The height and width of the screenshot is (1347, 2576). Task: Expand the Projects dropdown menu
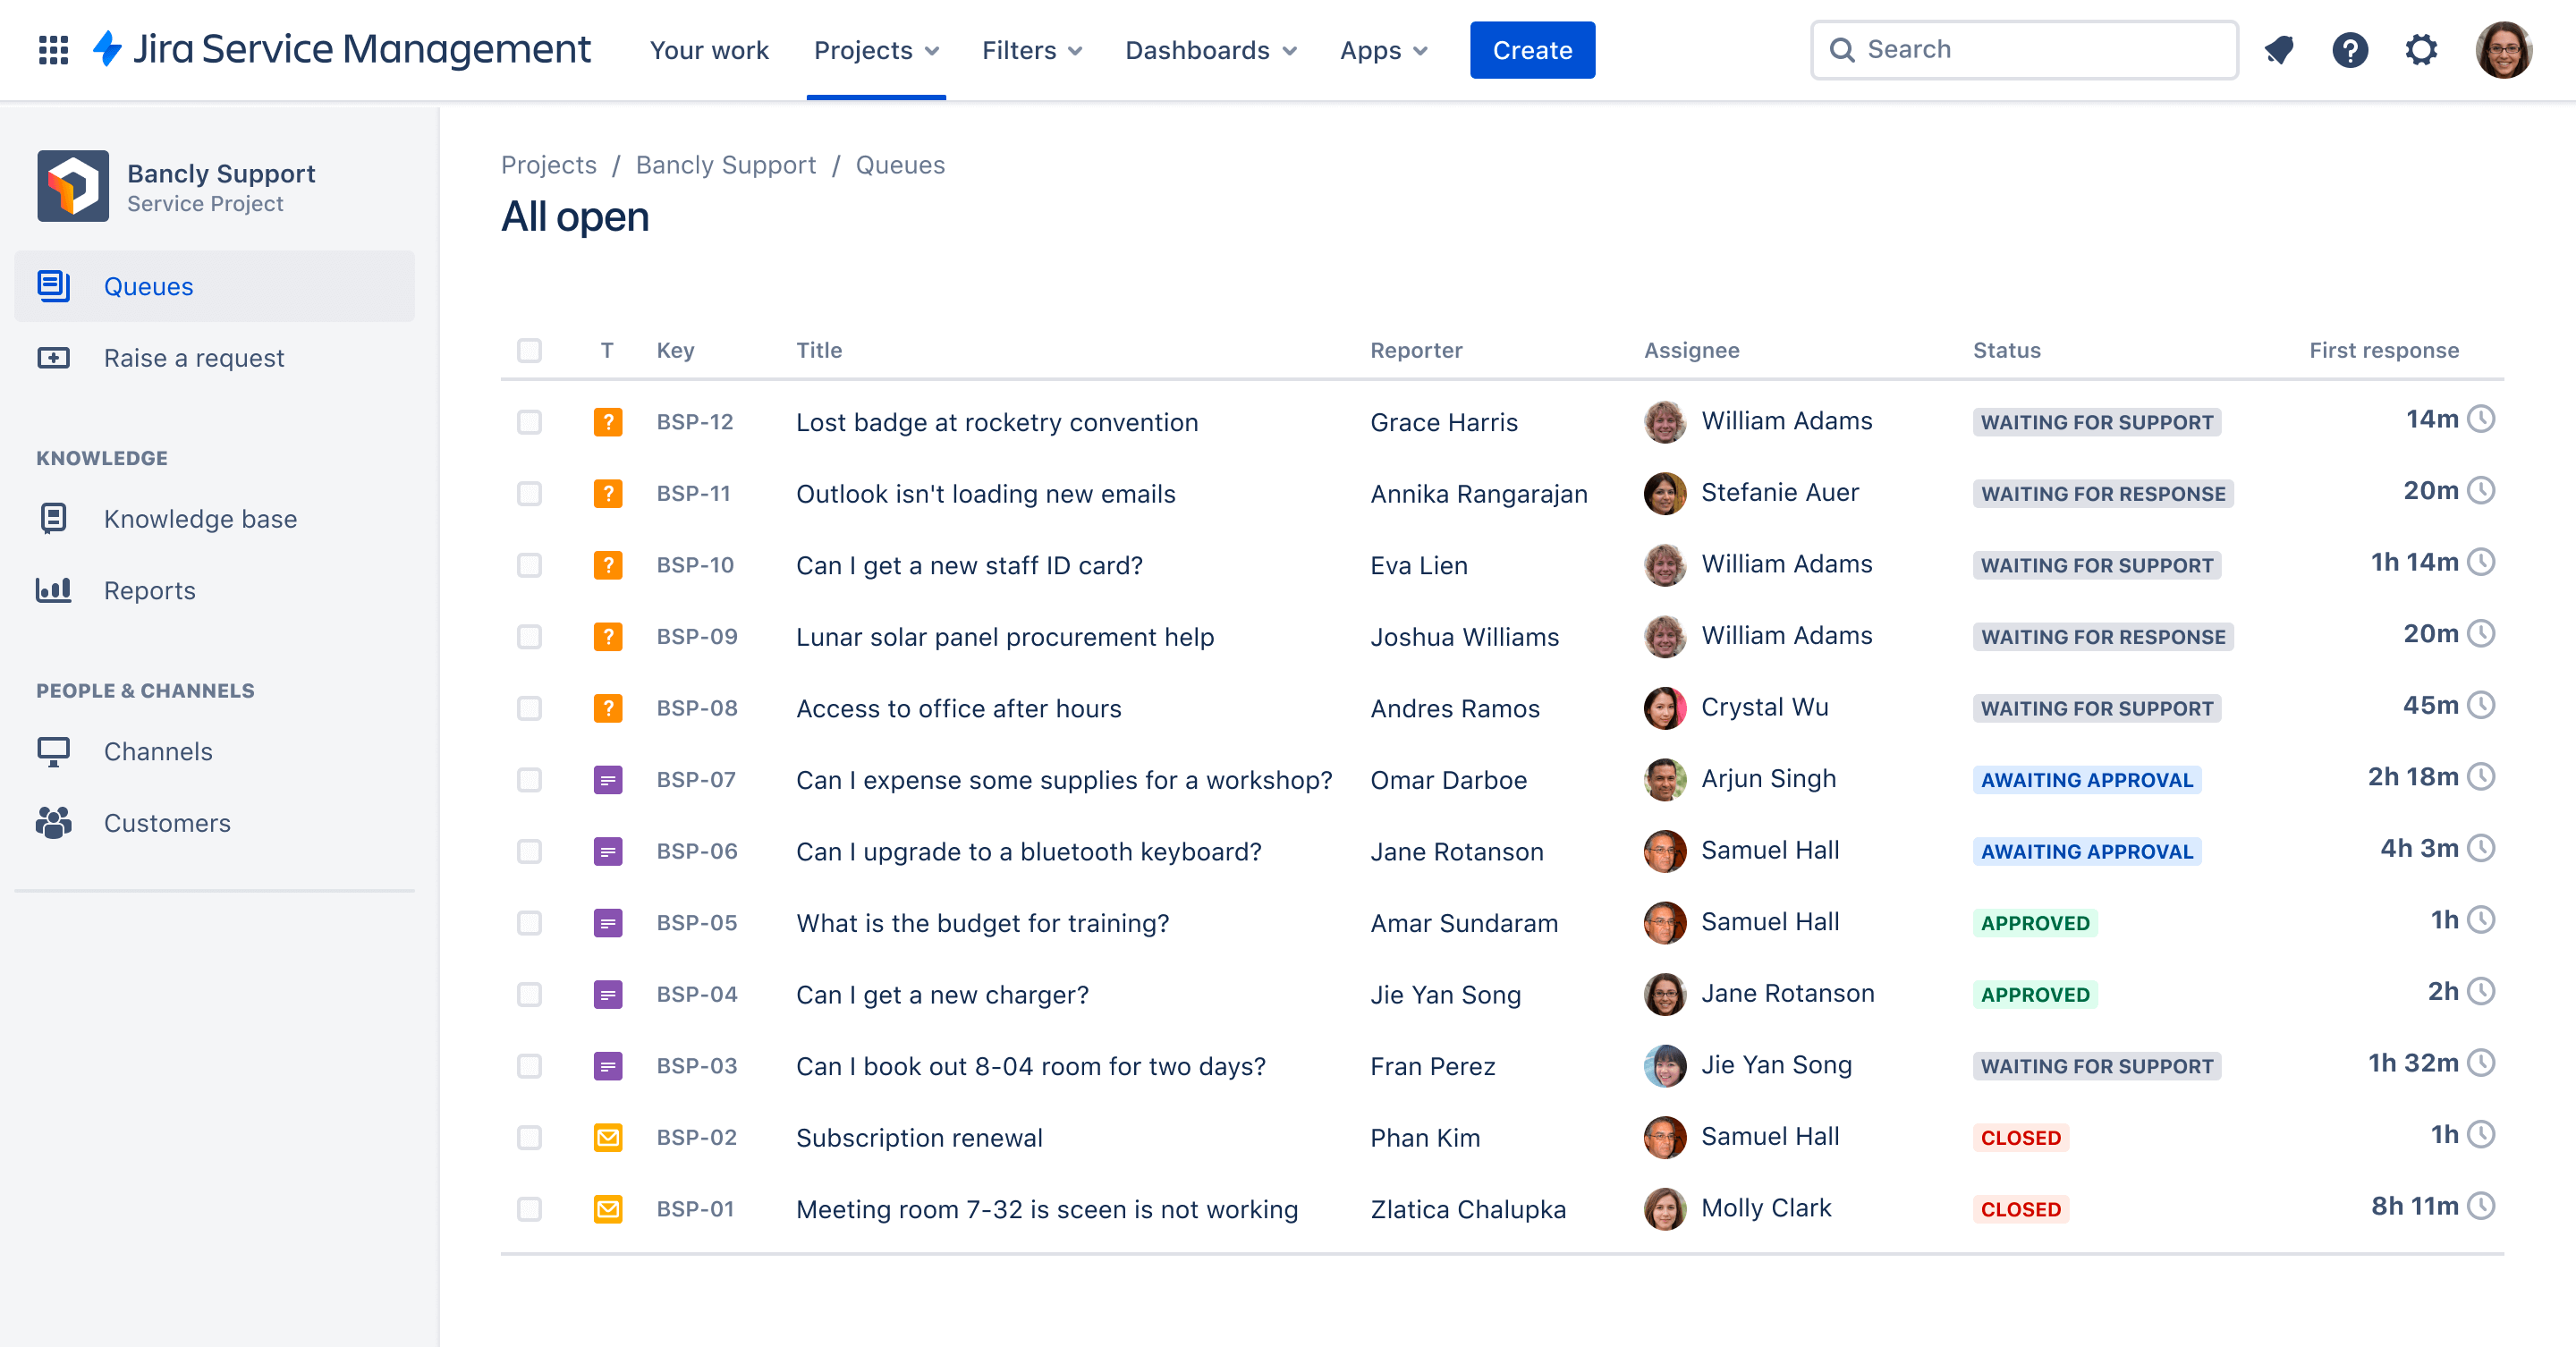876,49
